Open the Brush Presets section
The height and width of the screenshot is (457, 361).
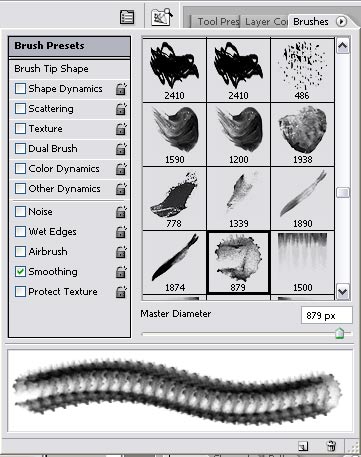[x=69, y=46]
